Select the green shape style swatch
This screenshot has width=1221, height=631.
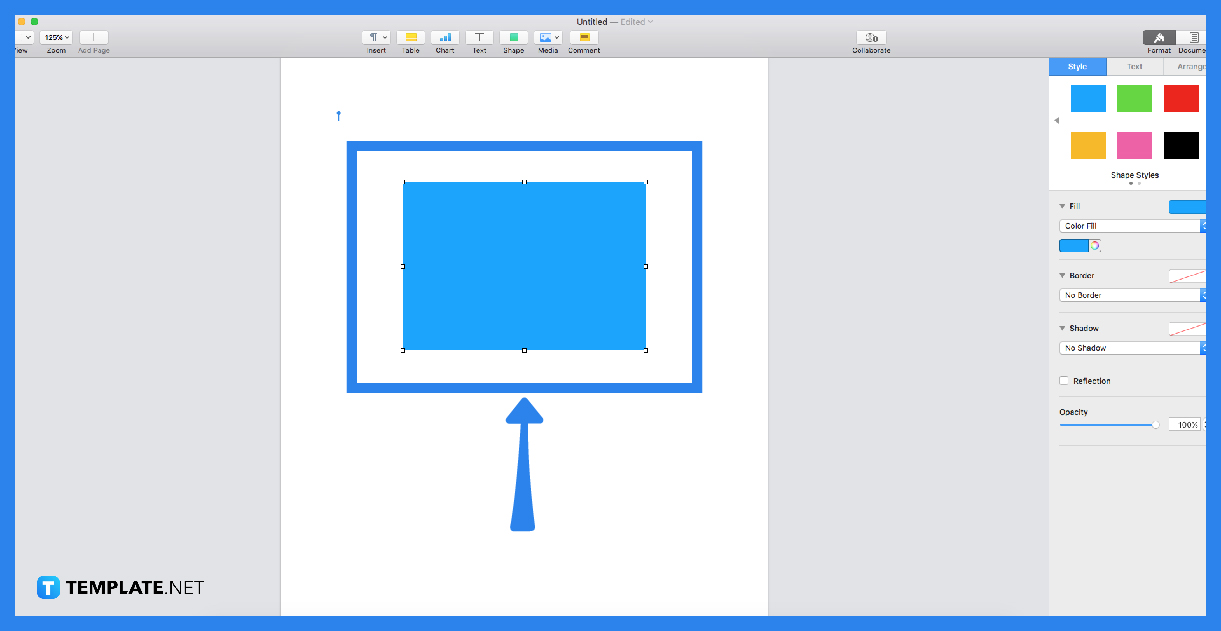tap(1134, 98)
